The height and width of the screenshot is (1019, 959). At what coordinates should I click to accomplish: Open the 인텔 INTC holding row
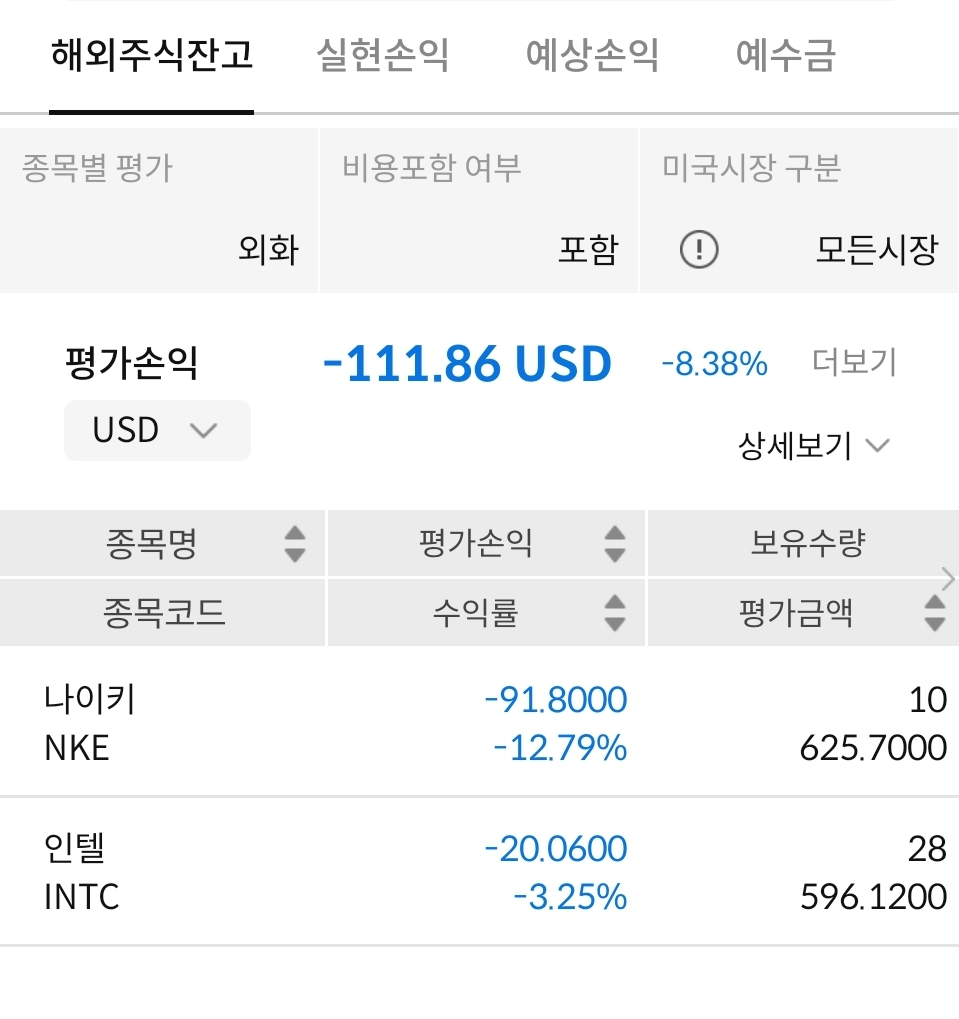pyautogui.click(x=479, y=872)
